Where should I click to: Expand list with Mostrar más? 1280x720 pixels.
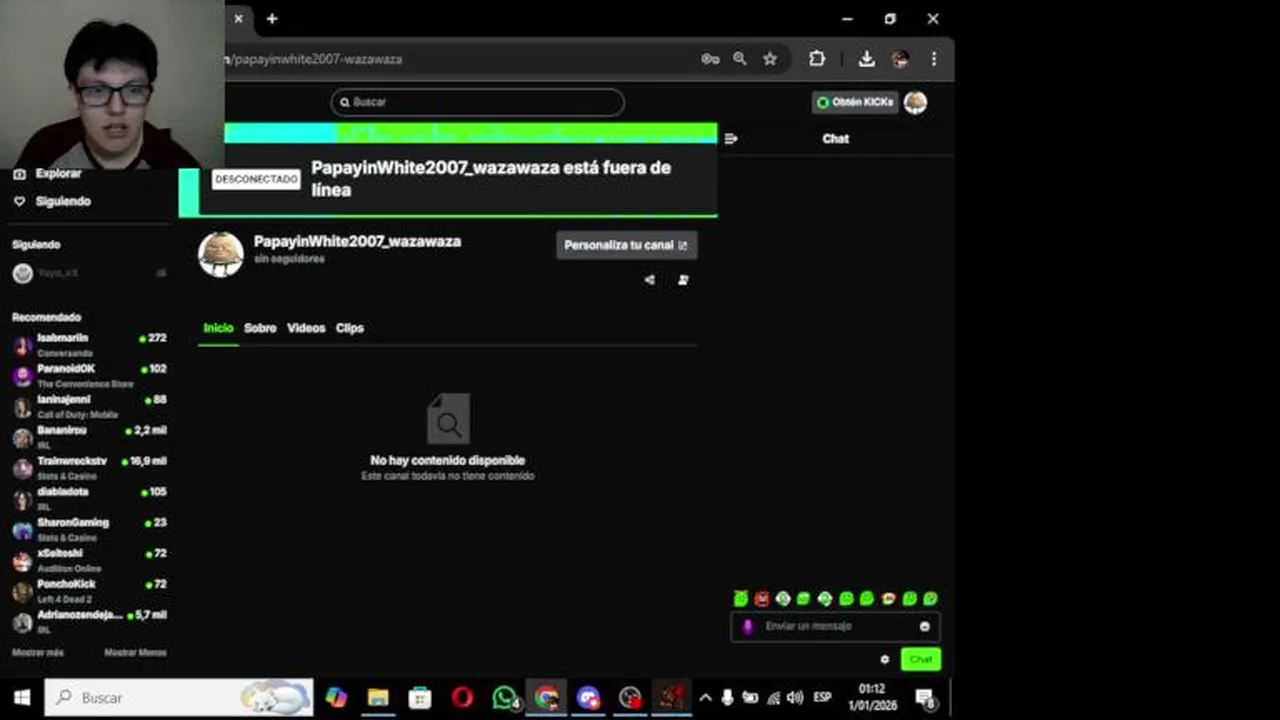coord(37,652)
